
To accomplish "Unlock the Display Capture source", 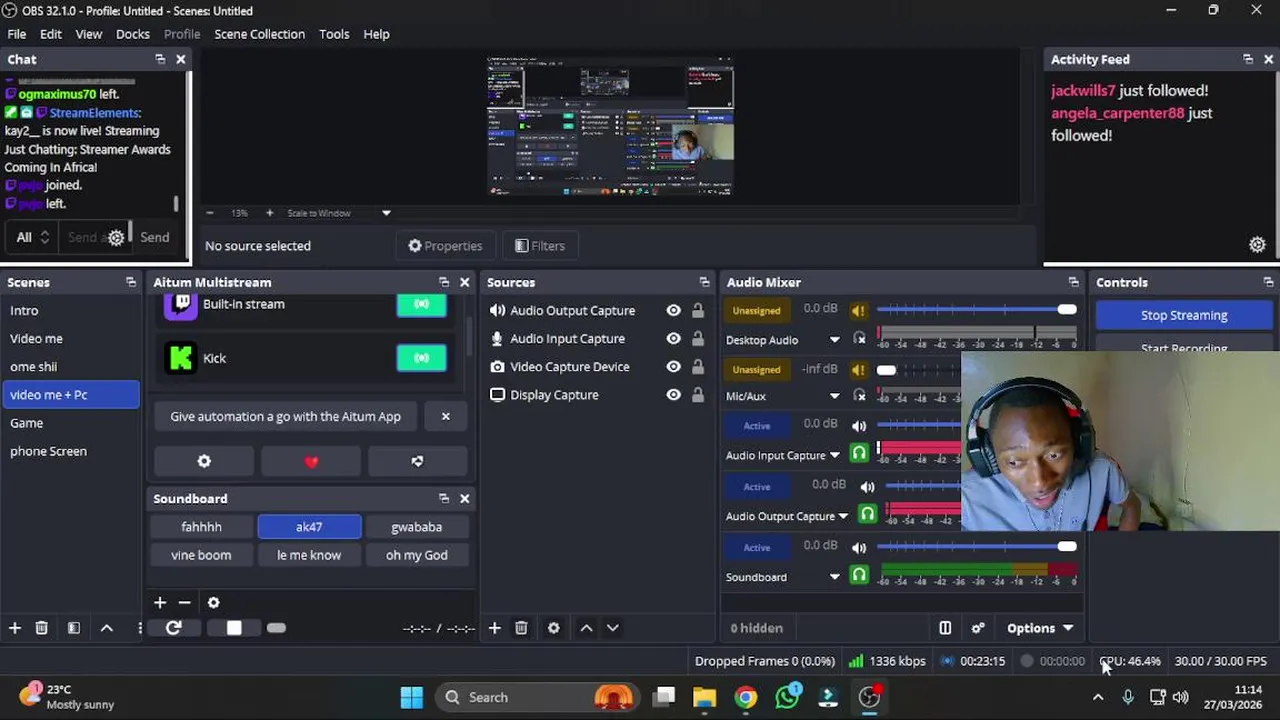I will point(698,395).
